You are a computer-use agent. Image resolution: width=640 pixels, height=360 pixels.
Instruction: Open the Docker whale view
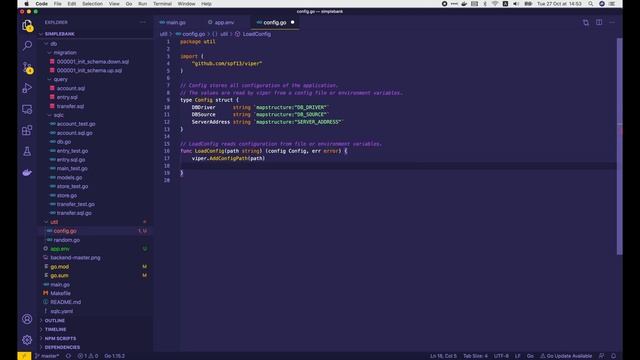point(27,173)
